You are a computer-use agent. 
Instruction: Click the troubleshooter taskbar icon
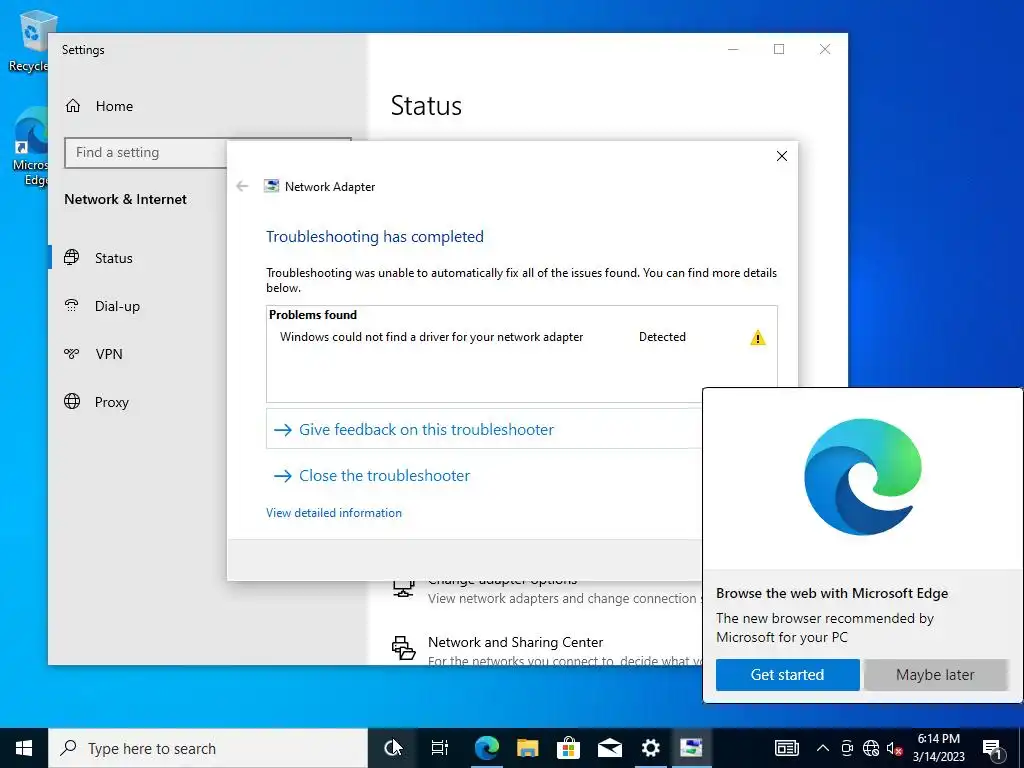pos(692,748)
